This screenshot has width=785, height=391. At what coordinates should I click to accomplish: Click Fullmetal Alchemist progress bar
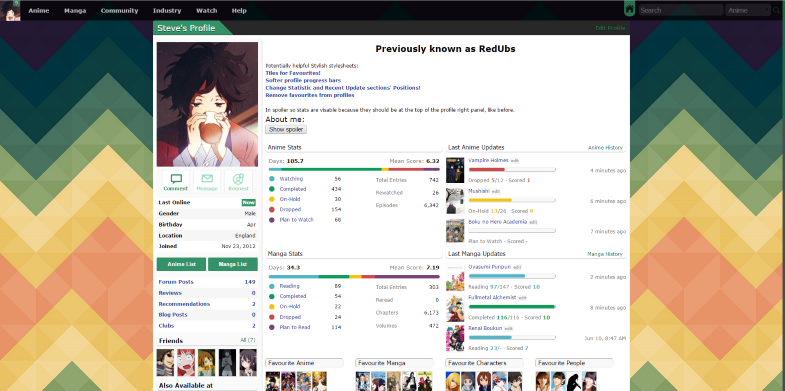(512, 306)
